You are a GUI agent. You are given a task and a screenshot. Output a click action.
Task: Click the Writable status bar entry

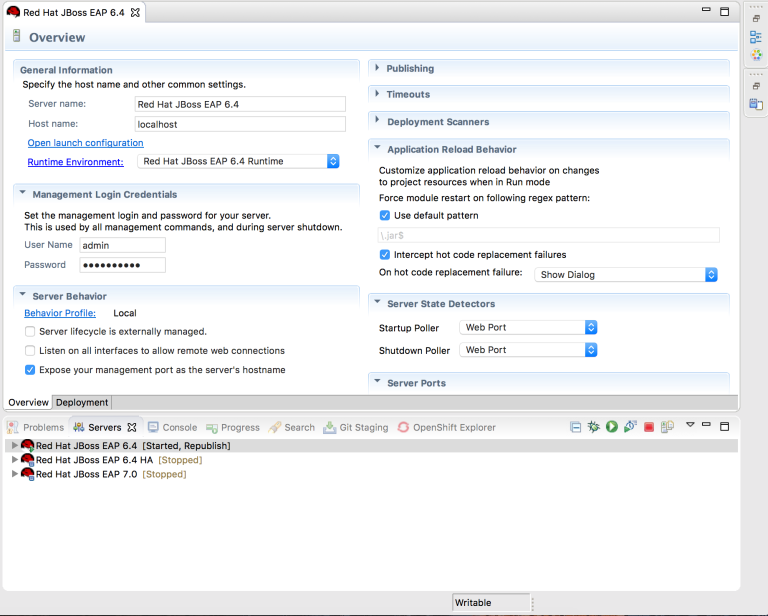pyautogui.click(x=491, y=603)
